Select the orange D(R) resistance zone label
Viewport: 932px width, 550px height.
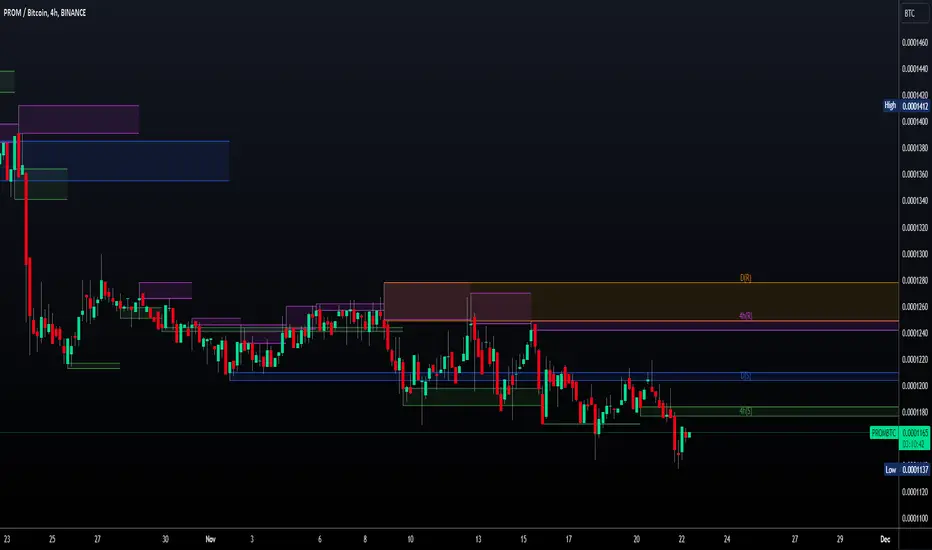pos(745,278)
